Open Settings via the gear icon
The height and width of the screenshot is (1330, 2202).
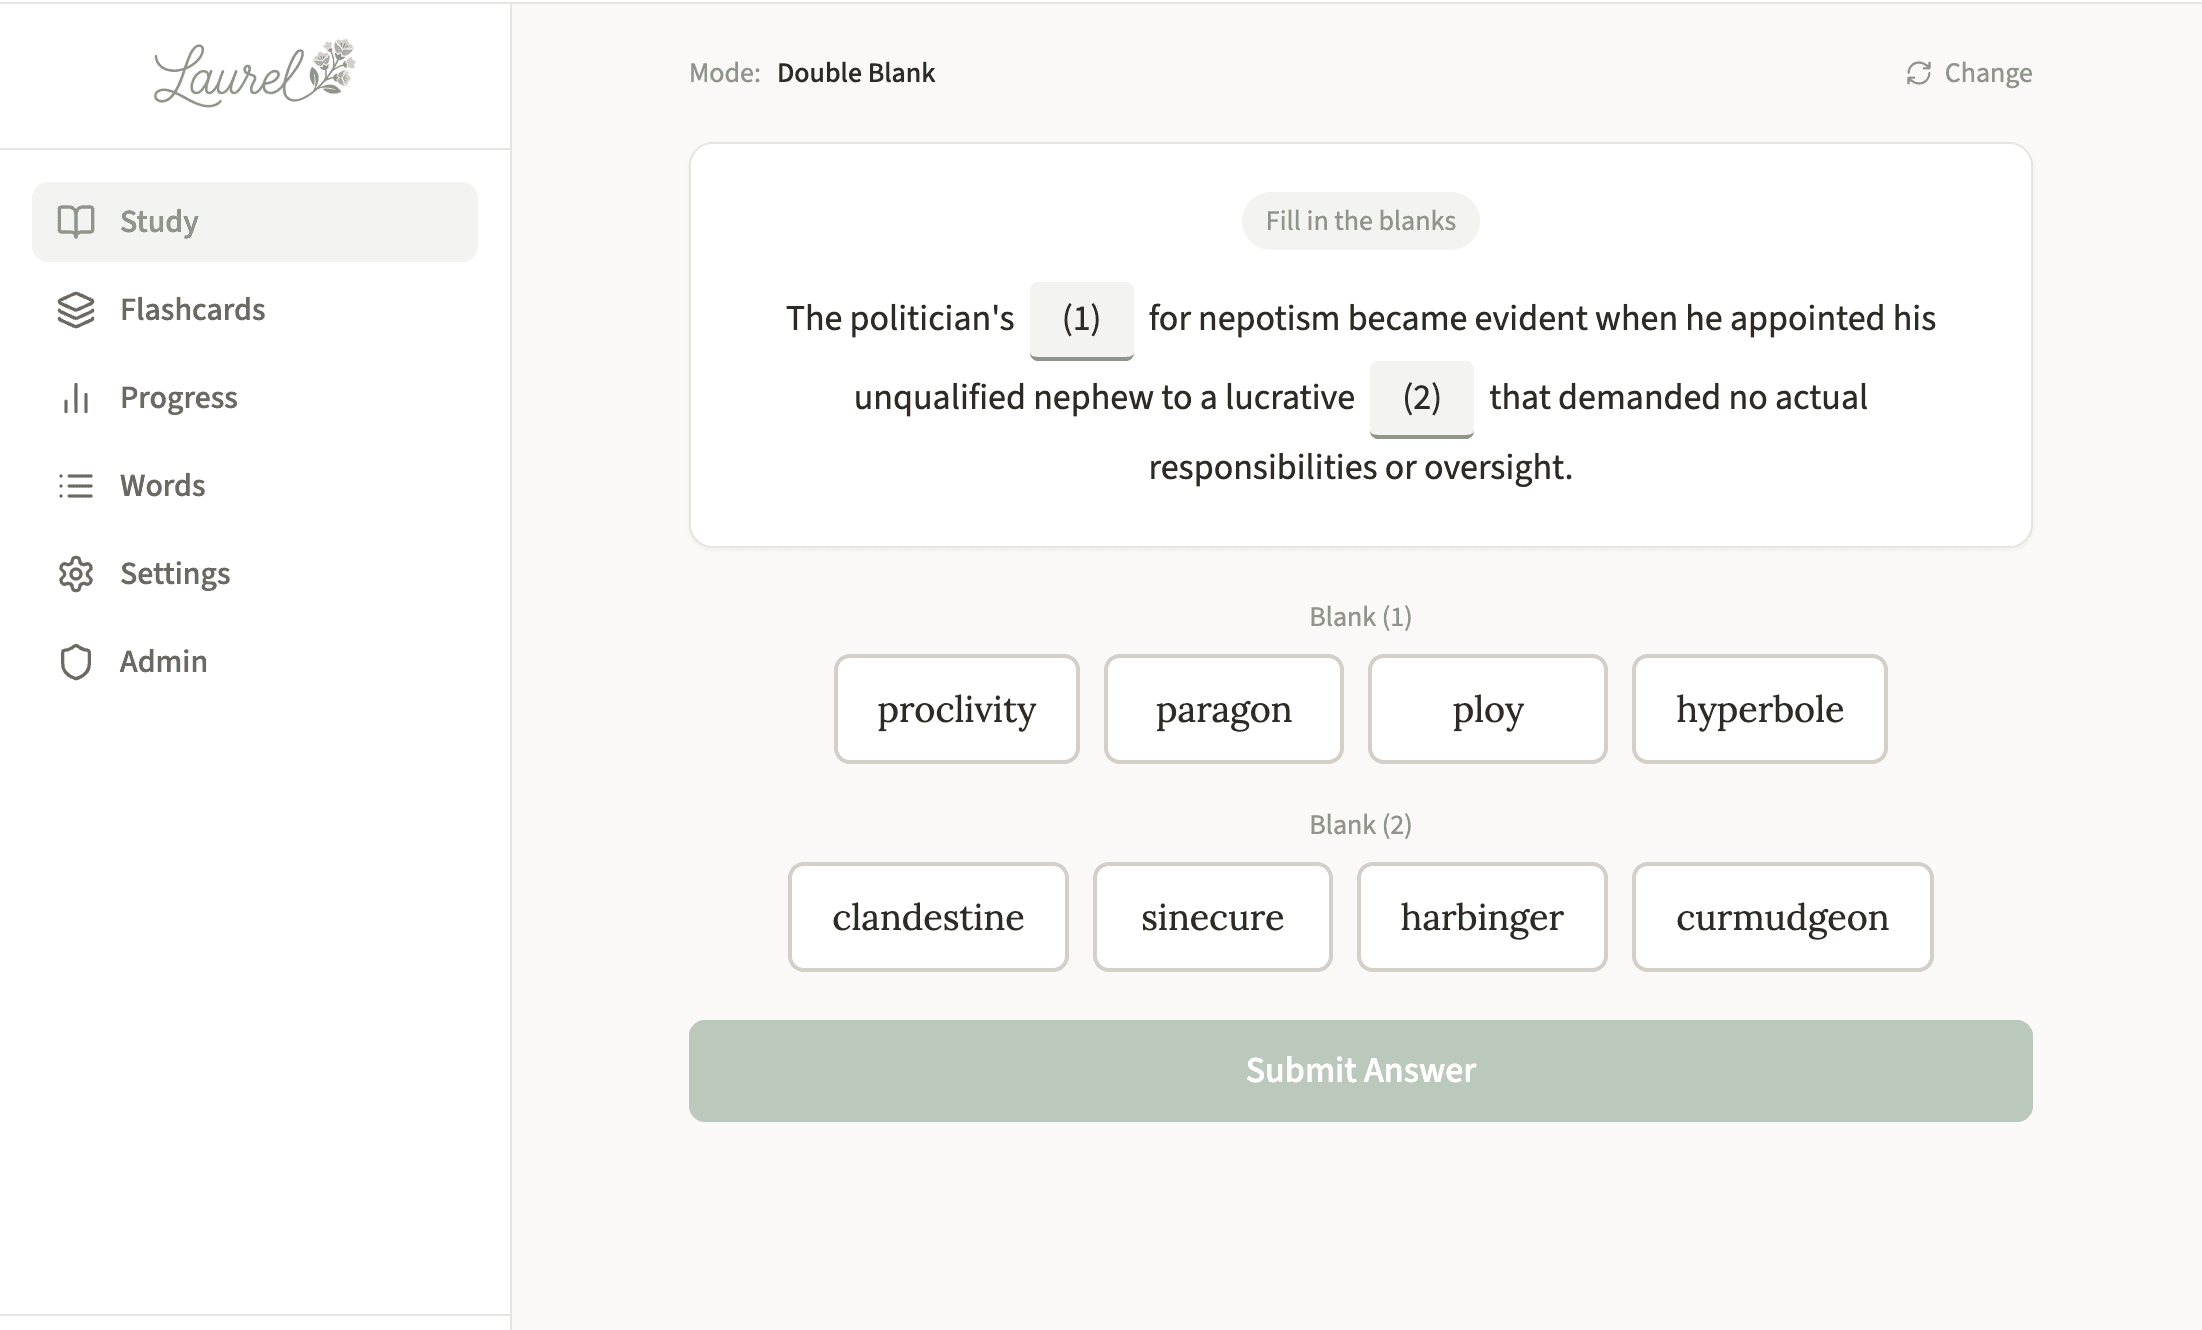(x=75, y=573)
